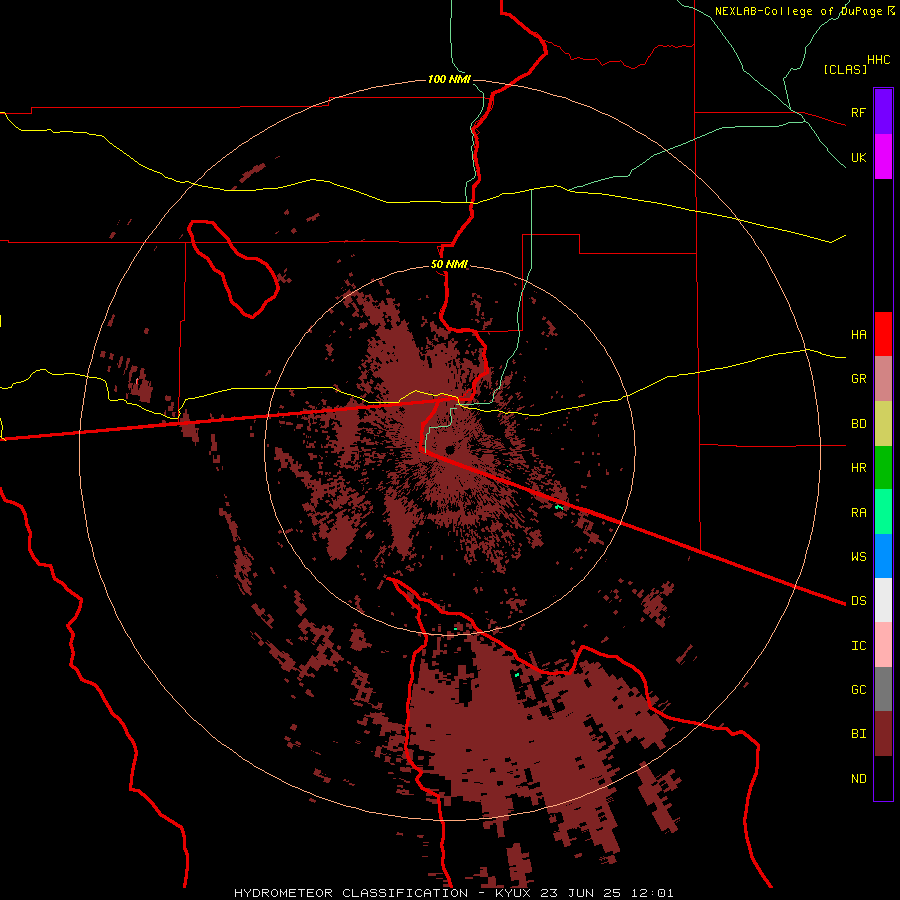This screenshot has height=900, width=900.
Task: Click the DS white legend swatch
Action: point(883,600)
